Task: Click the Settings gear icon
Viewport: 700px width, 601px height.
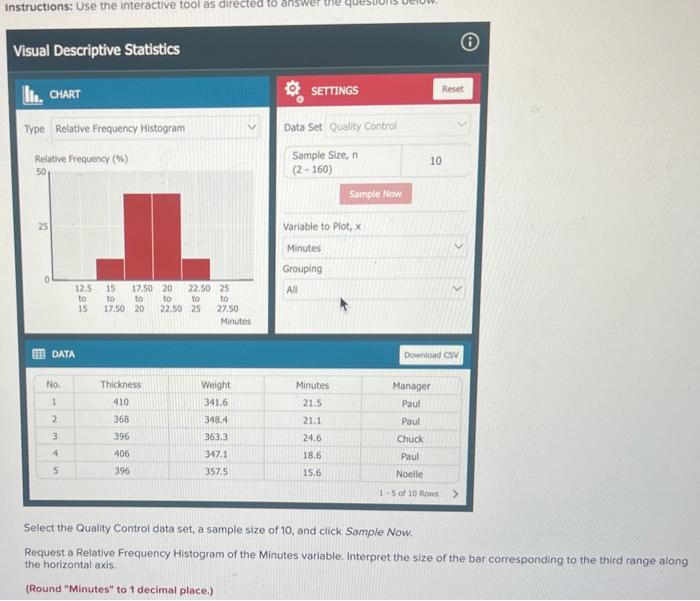Action: click(x=294, y=90)
